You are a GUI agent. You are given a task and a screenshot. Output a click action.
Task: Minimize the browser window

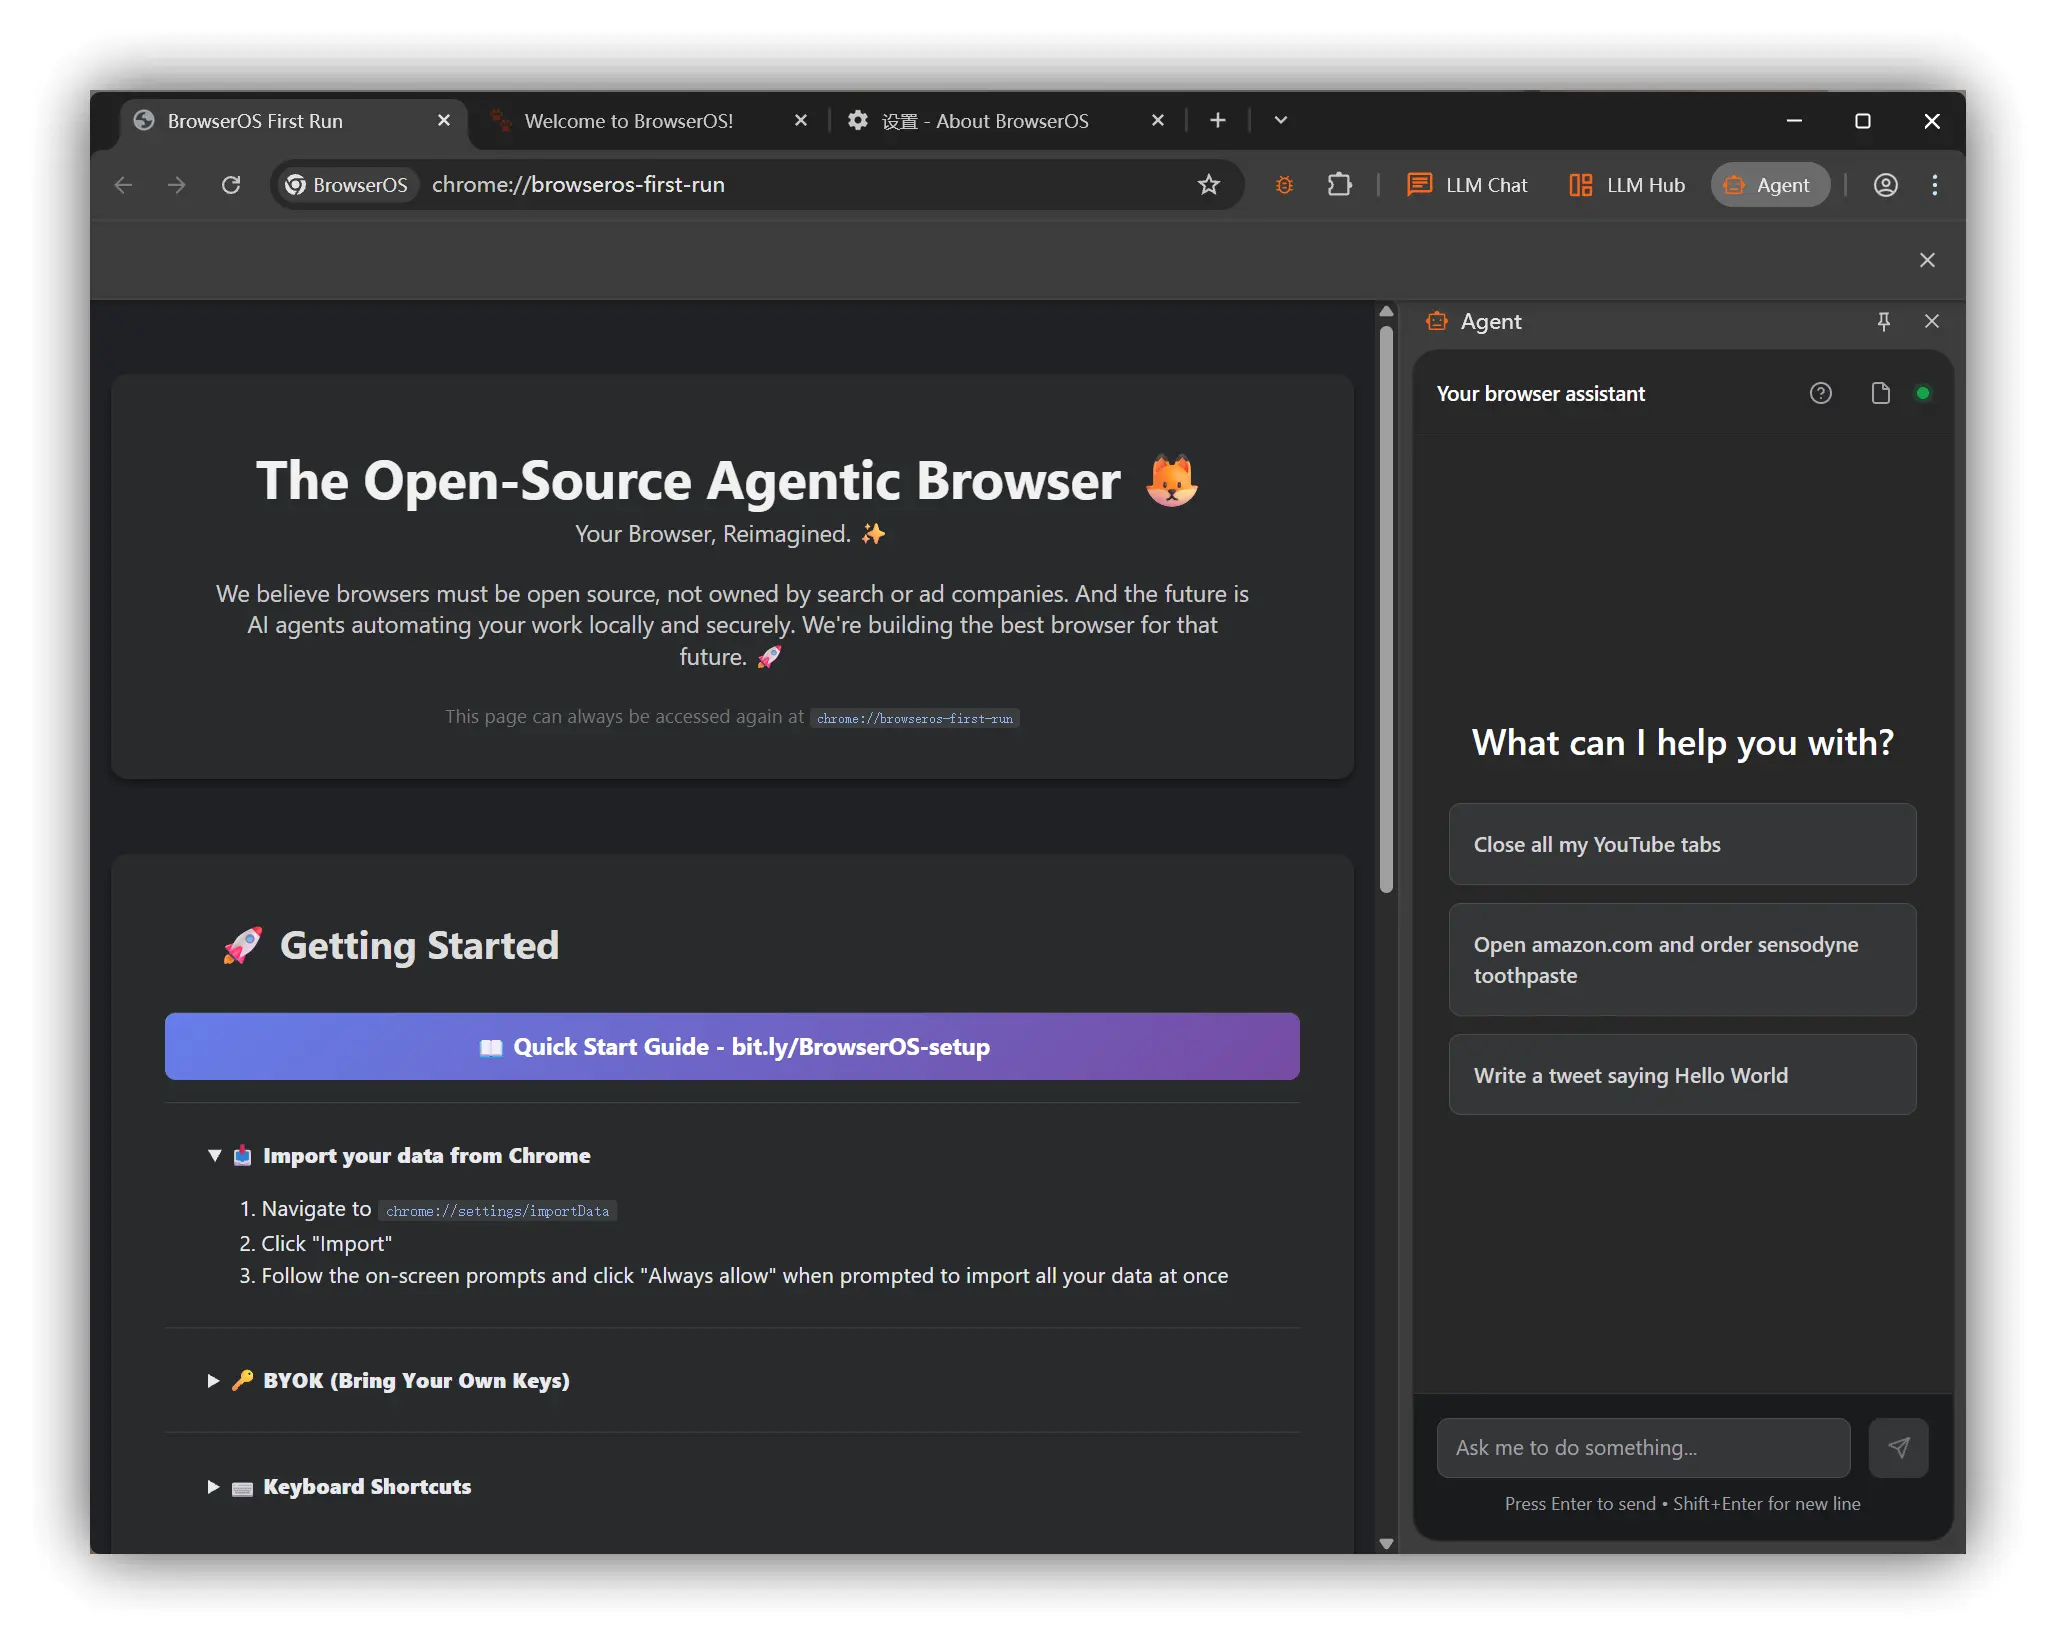pyautogui.click(x=1794, y=120)
